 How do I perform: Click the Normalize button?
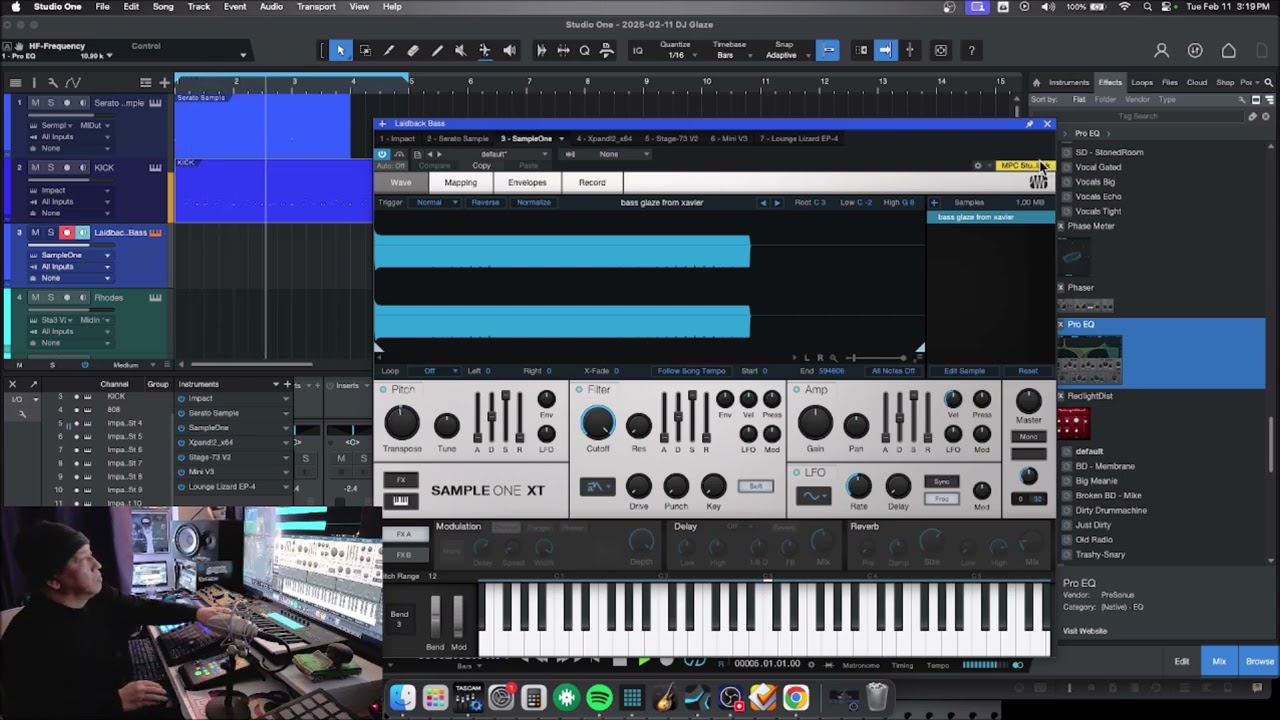[x=533, y=202]
